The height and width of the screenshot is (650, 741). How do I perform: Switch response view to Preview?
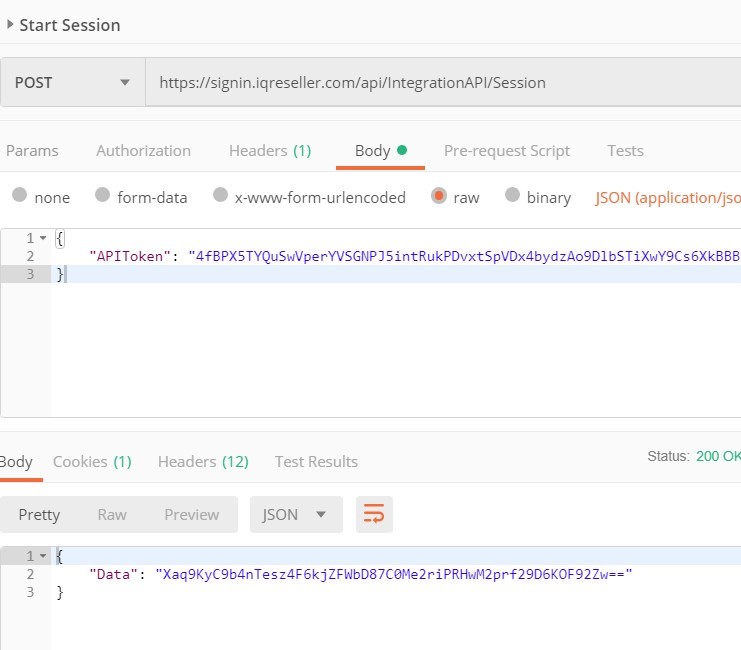point(191,514)
